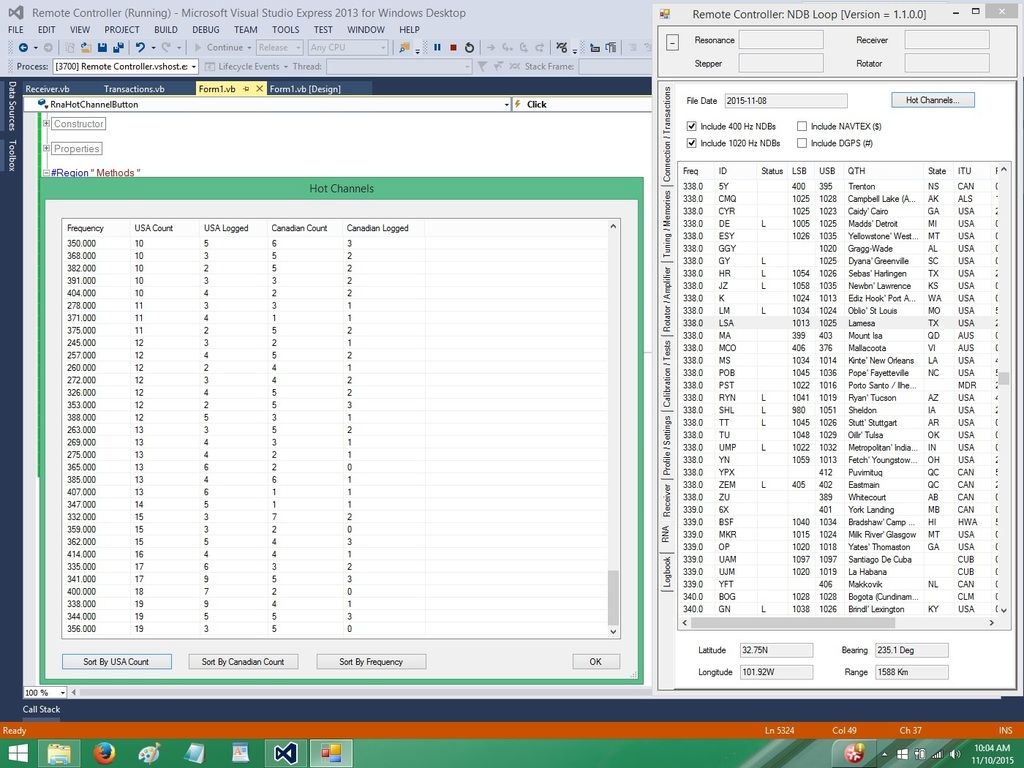1024x768 pixels.
Task: Click the NDB list vertical scrollbar thumb
Action: (1004, 379)
